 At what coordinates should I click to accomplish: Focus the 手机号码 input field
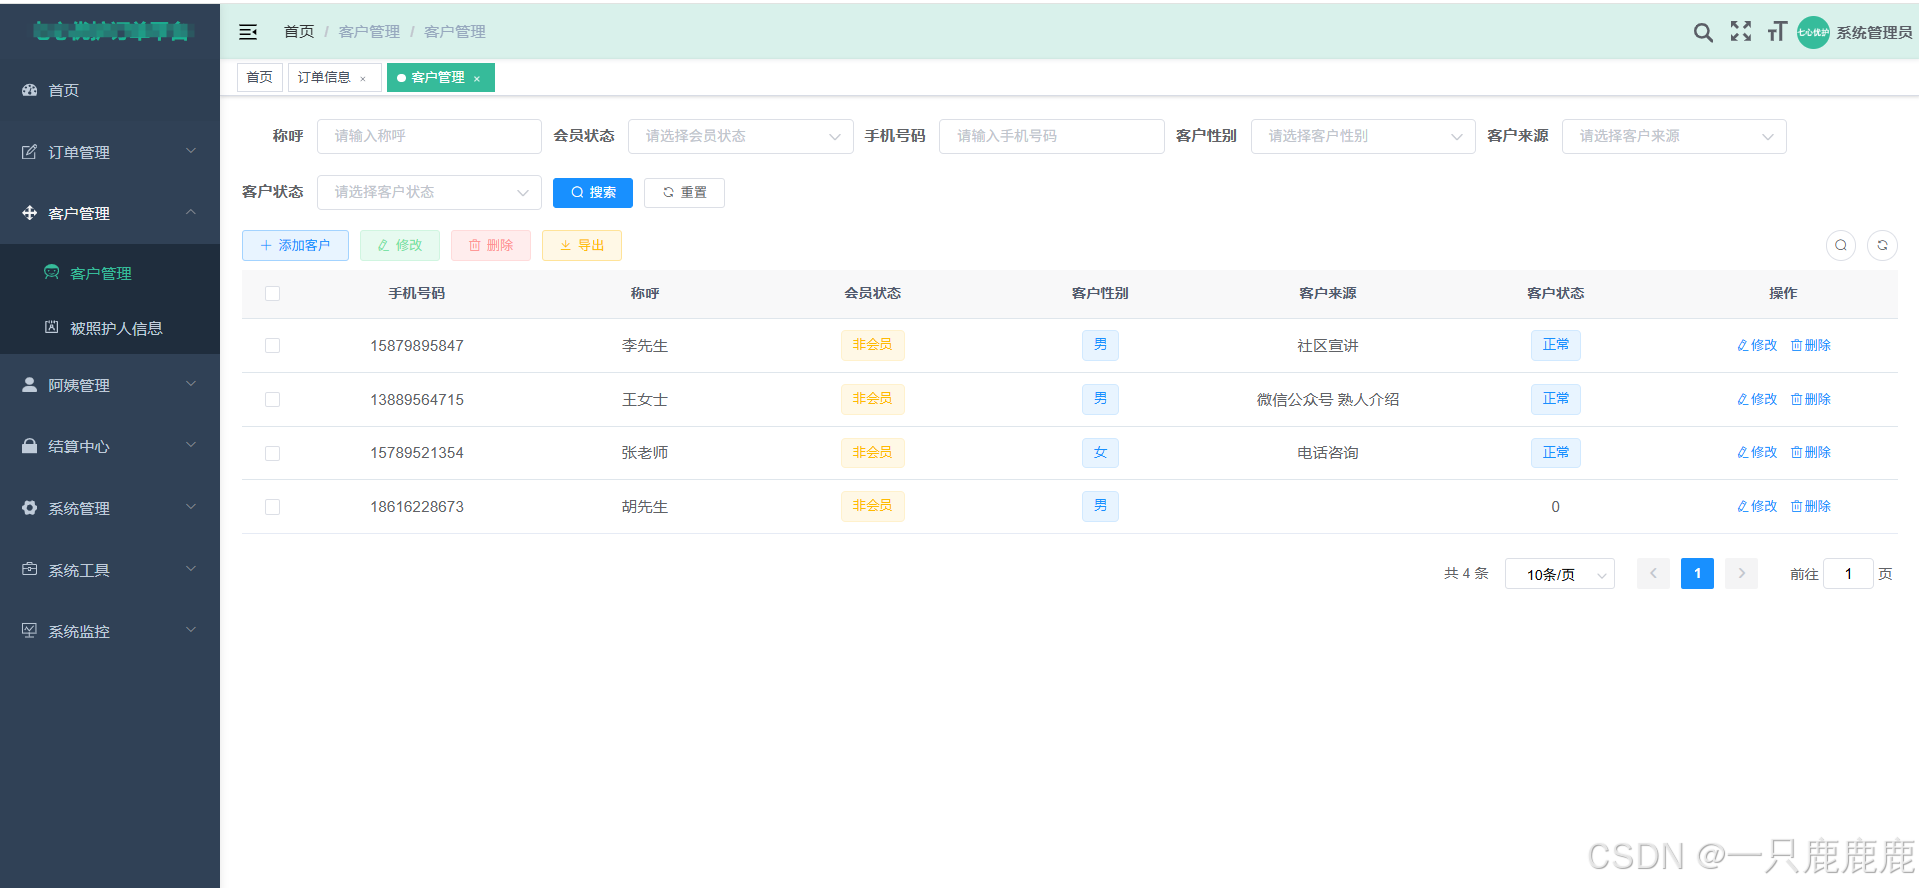[1052, 136]
